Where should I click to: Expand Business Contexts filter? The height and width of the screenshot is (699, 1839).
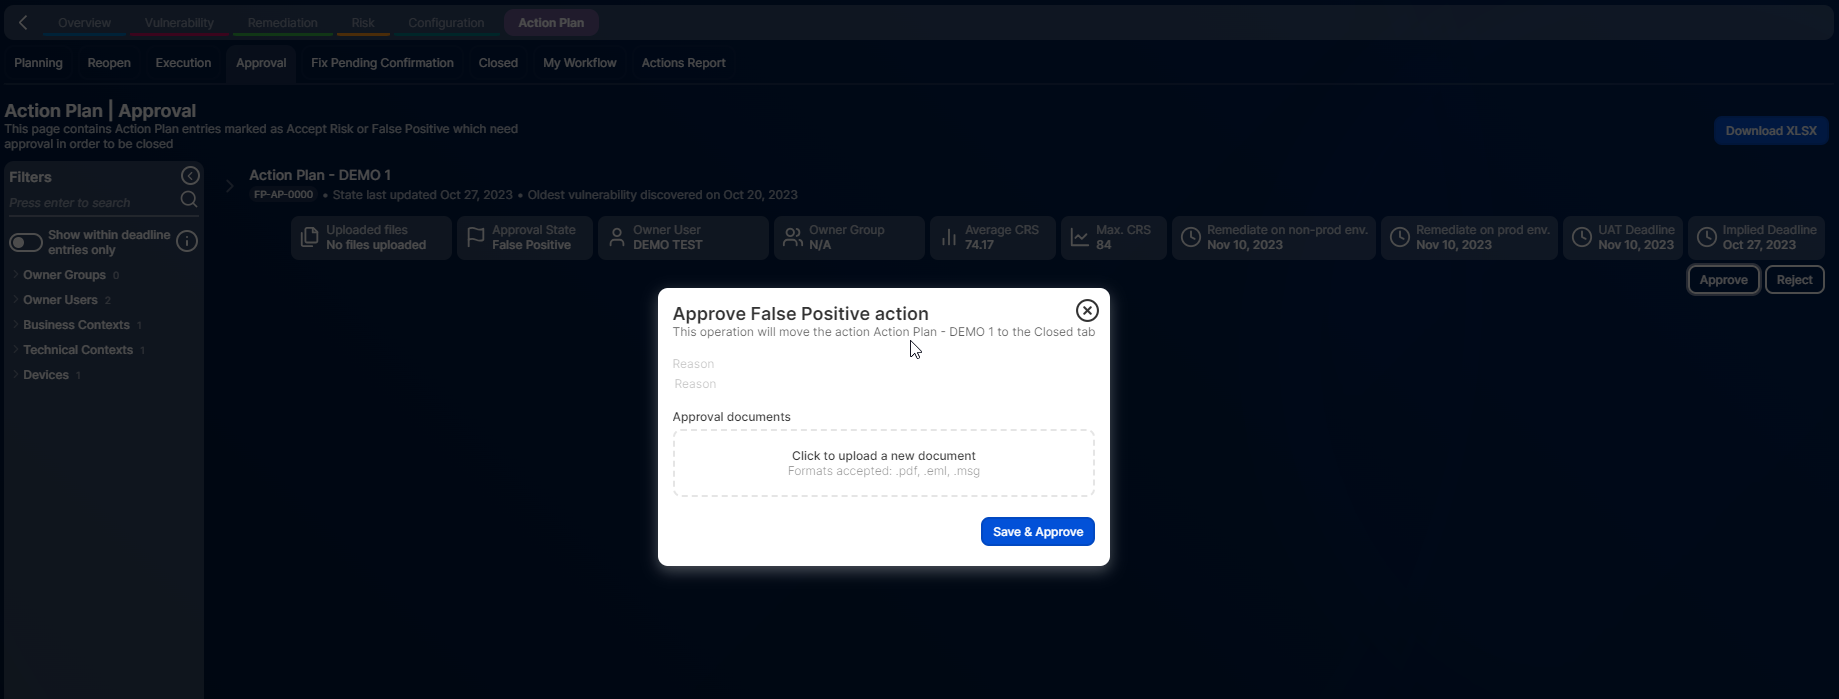(x=76, y=325)
